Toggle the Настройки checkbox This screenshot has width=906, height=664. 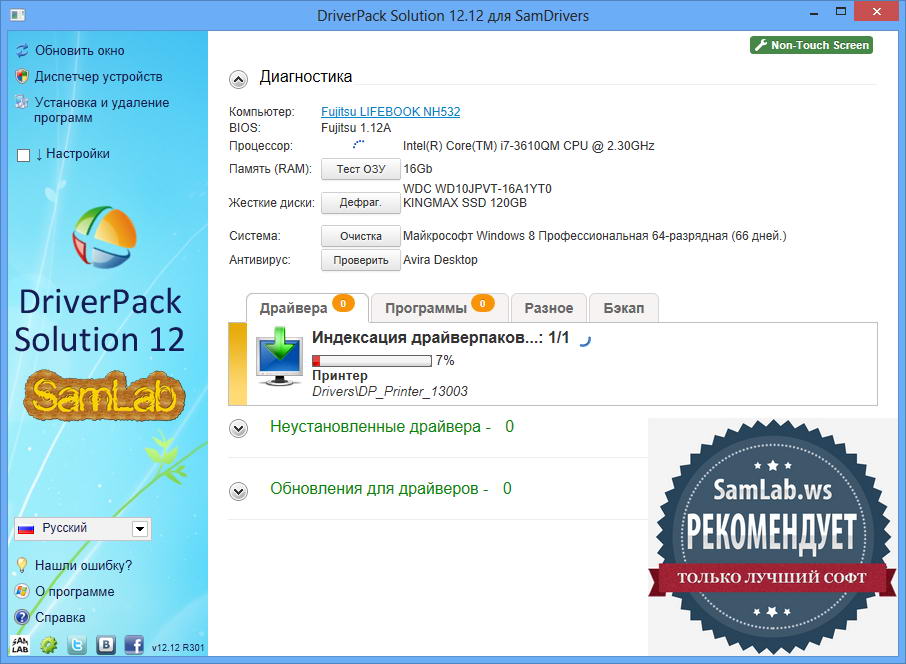pos(24,155)
